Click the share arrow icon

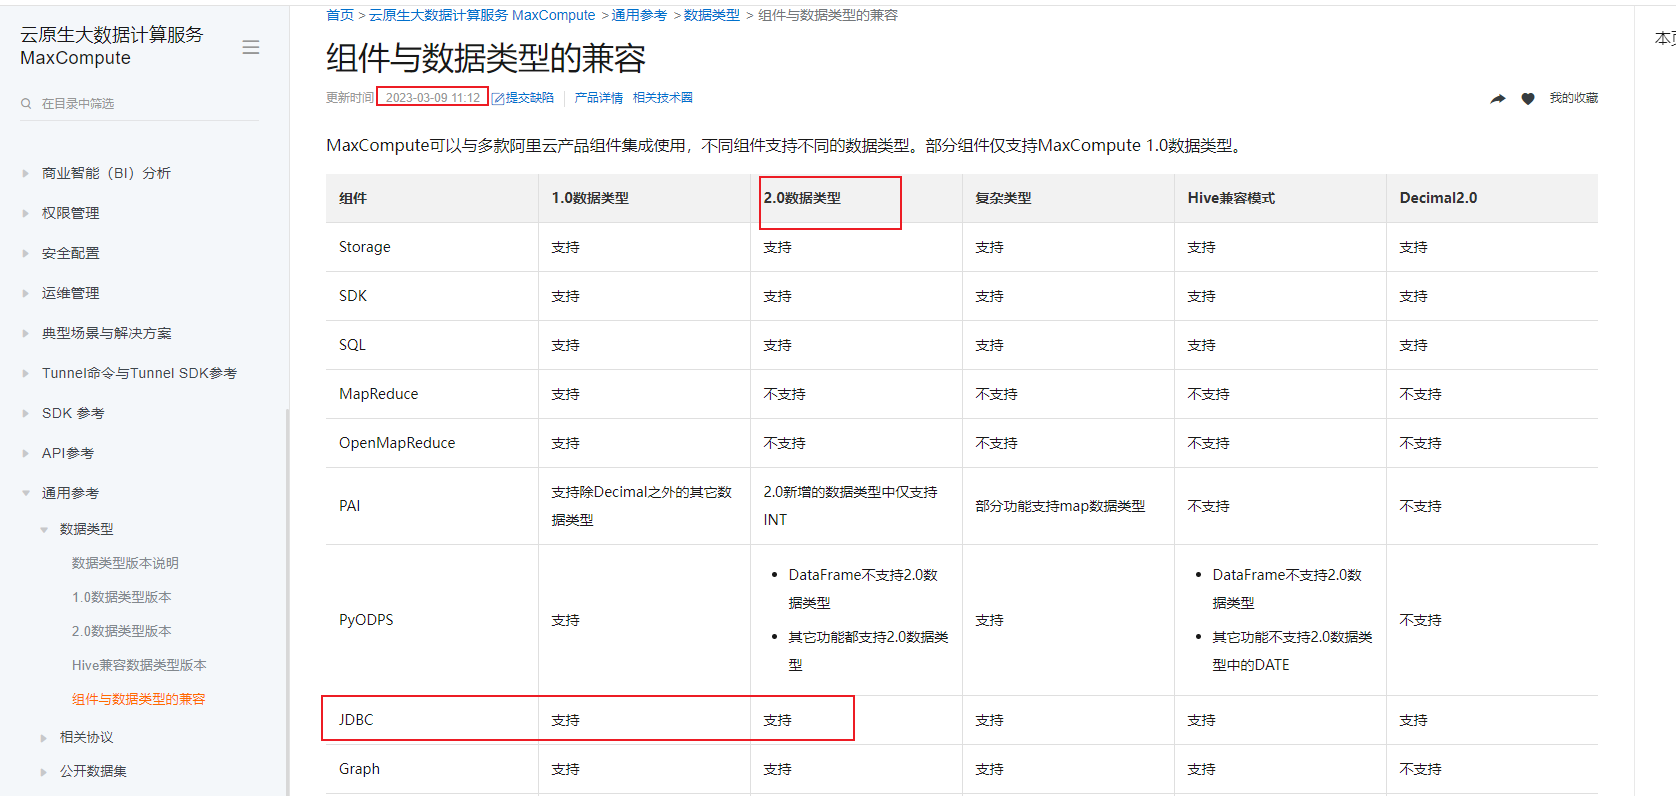click(1498, 98)
